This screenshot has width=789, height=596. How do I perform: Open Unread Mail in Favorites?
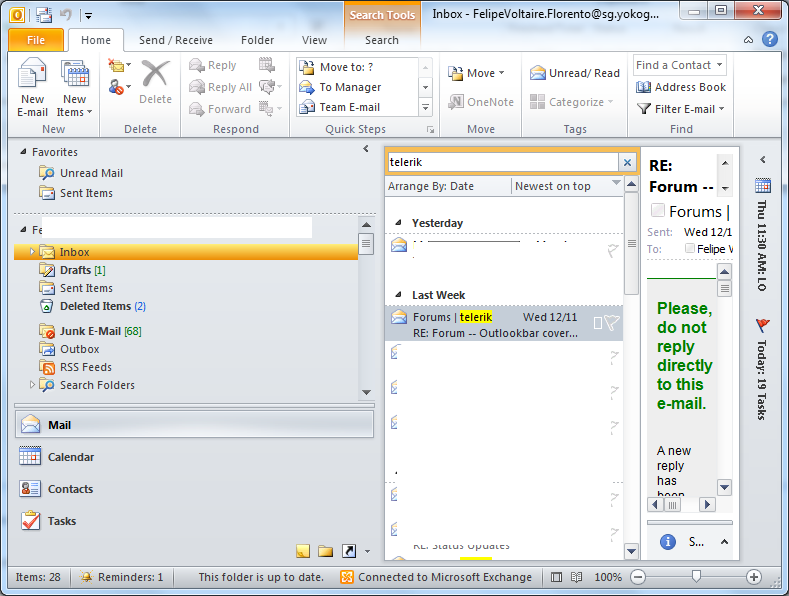pos(81,173)
